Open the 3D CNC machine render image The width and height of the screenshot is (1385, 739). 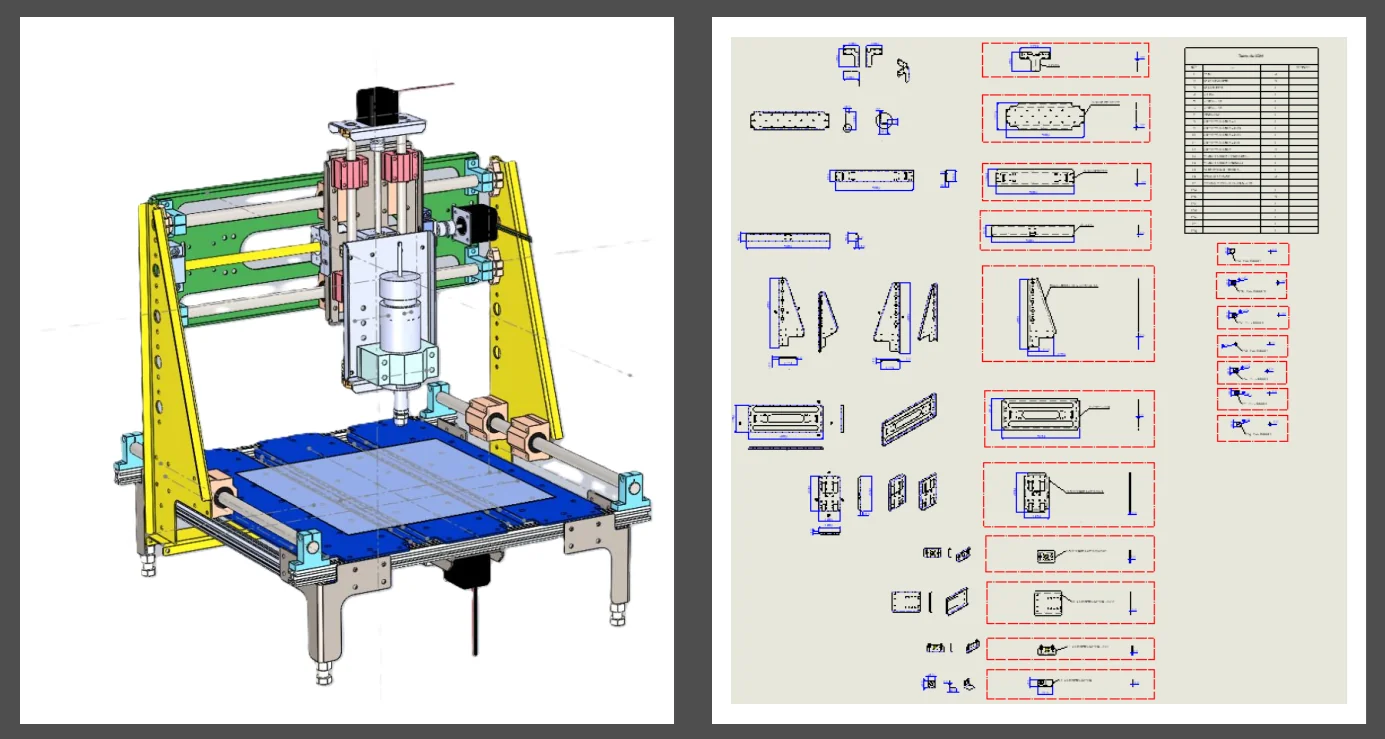[347, 370]
